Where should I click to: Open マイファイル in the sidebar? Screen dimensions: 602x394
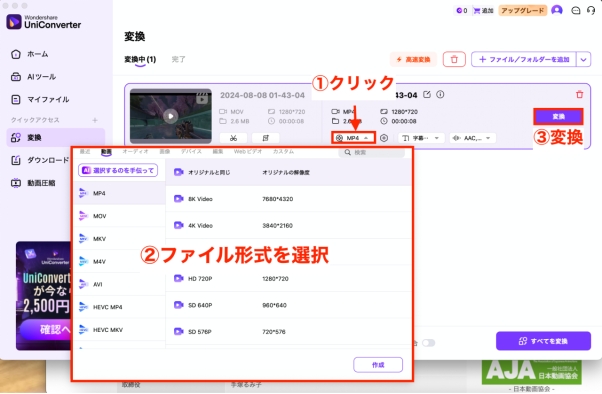[x=40, y=99]
